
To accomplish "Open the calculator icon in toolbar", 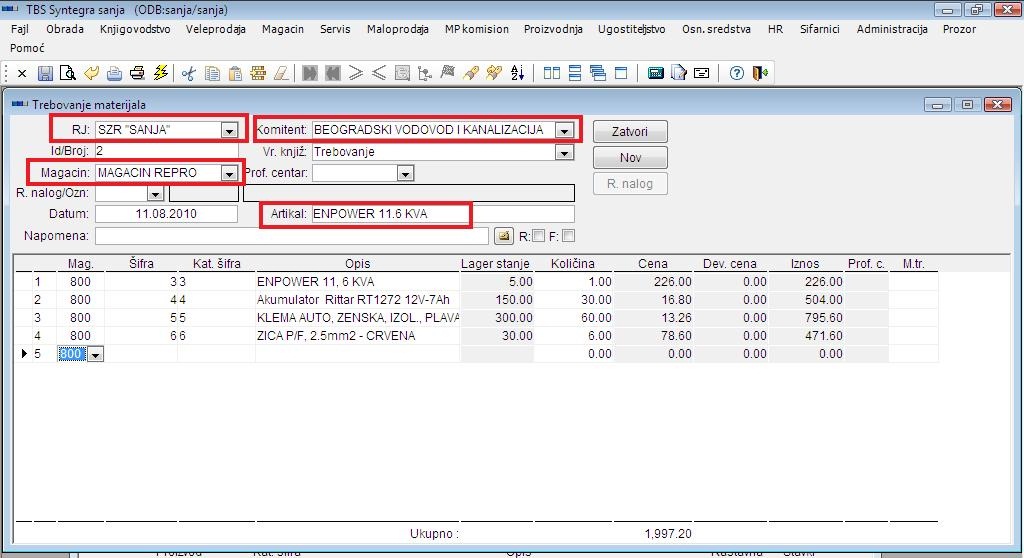I will [x=656, y=73].
